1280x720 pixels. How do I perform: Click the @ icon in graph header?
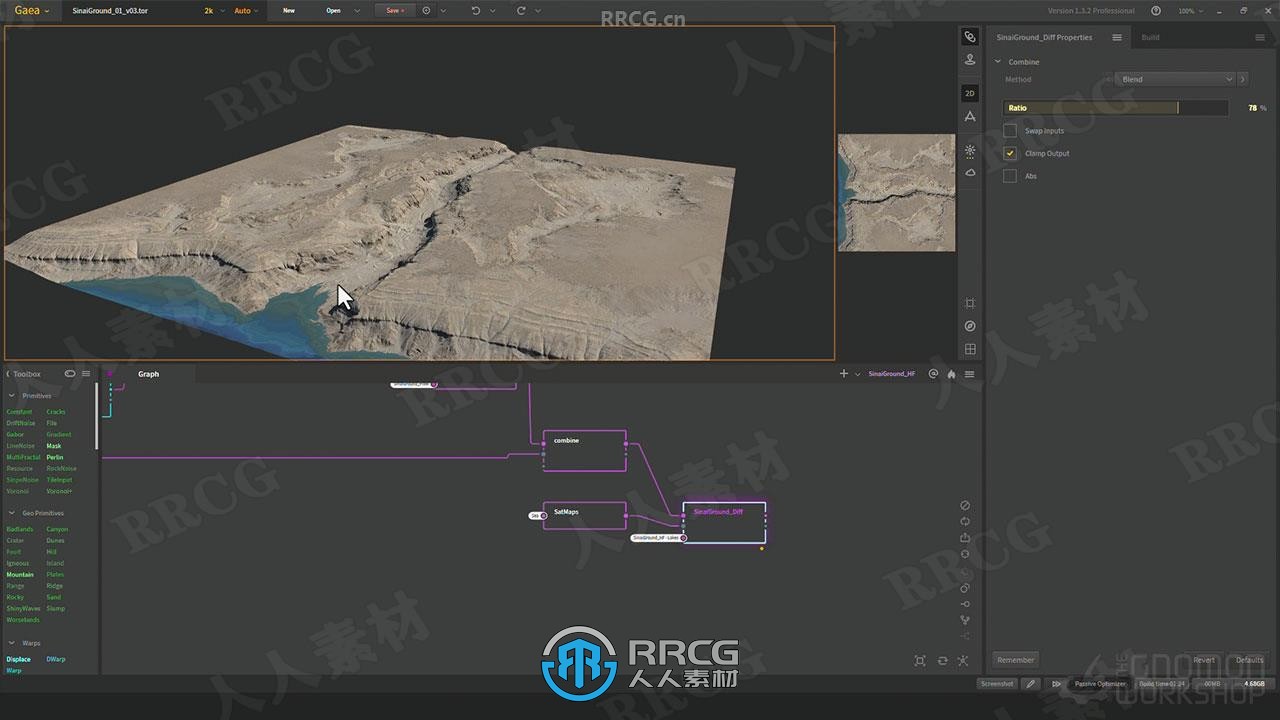click(x=933, y=374)
